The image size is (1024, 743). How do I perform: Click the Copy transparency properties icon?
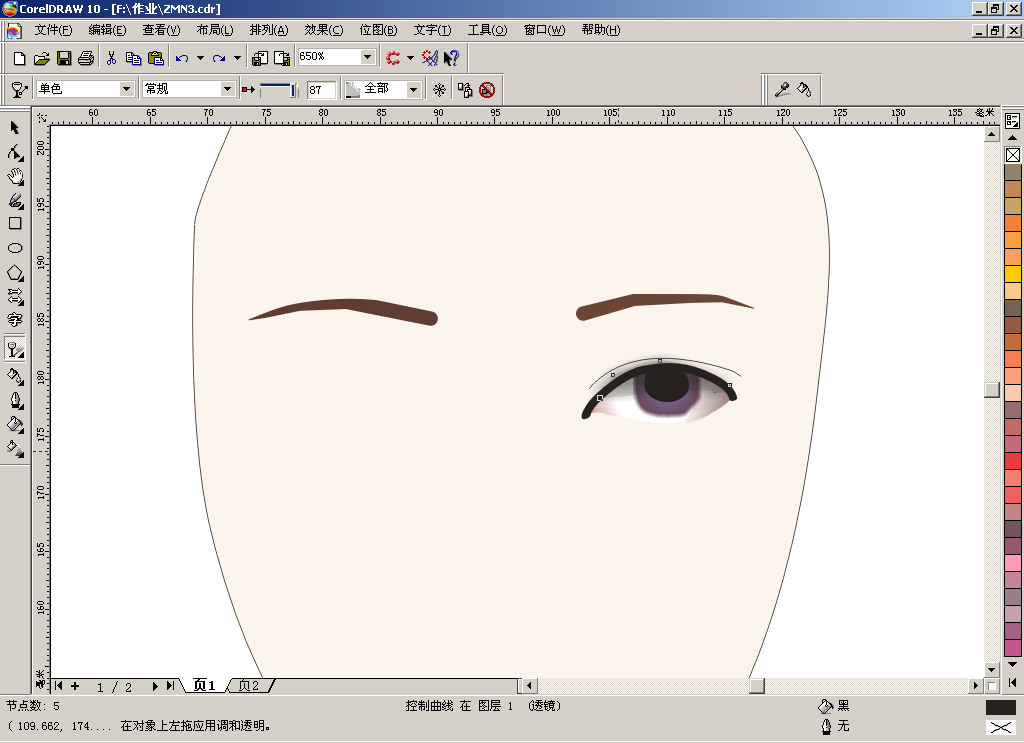coord(465,89)
